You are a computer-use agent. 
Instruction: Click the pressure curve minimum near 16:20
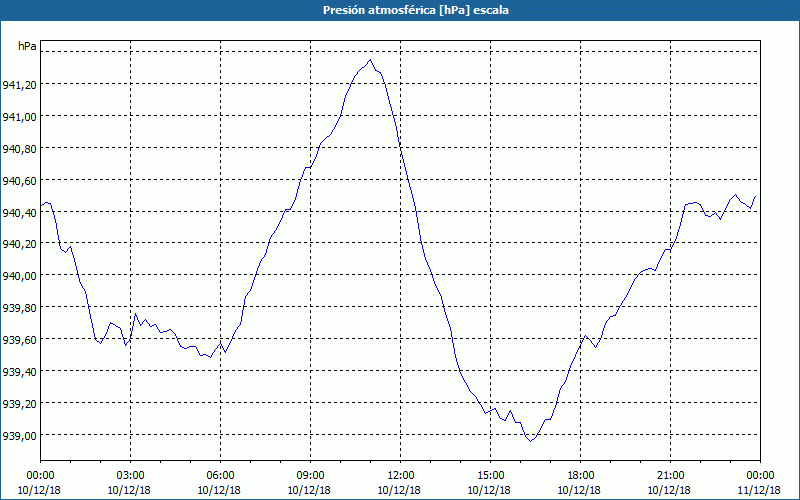[531, 441]
